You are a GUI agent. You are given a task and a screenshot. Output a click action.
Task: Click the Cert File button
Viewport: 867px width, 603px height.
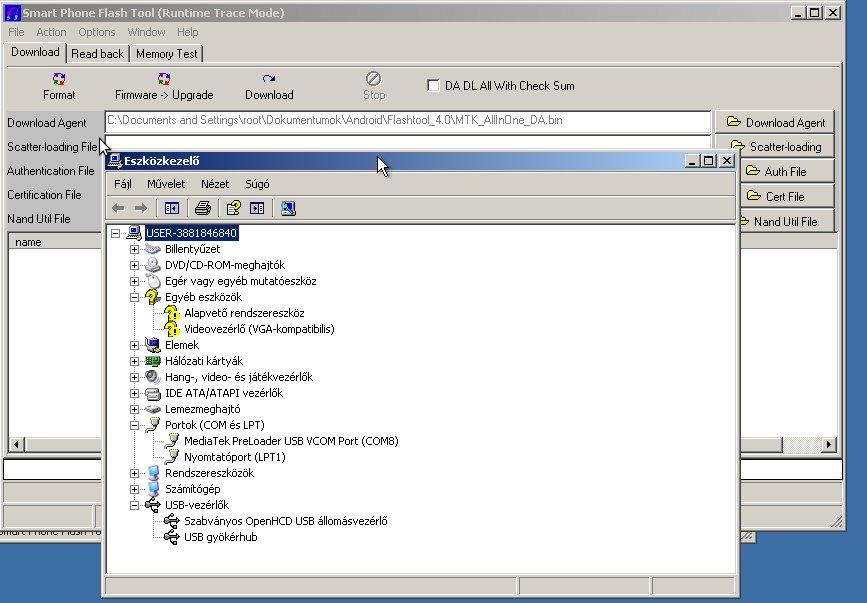(785, 196)
